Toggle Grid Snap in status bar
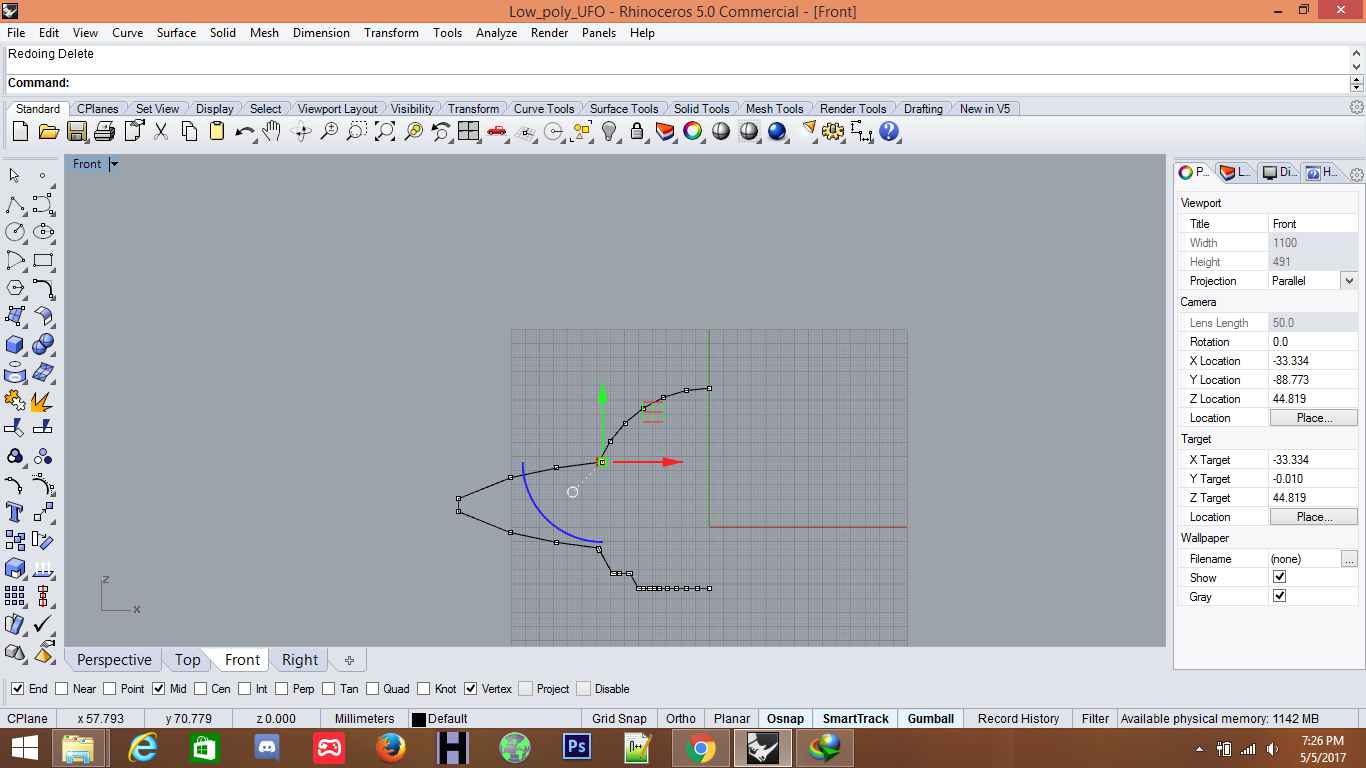The image size is (1366, 768). 619,718
